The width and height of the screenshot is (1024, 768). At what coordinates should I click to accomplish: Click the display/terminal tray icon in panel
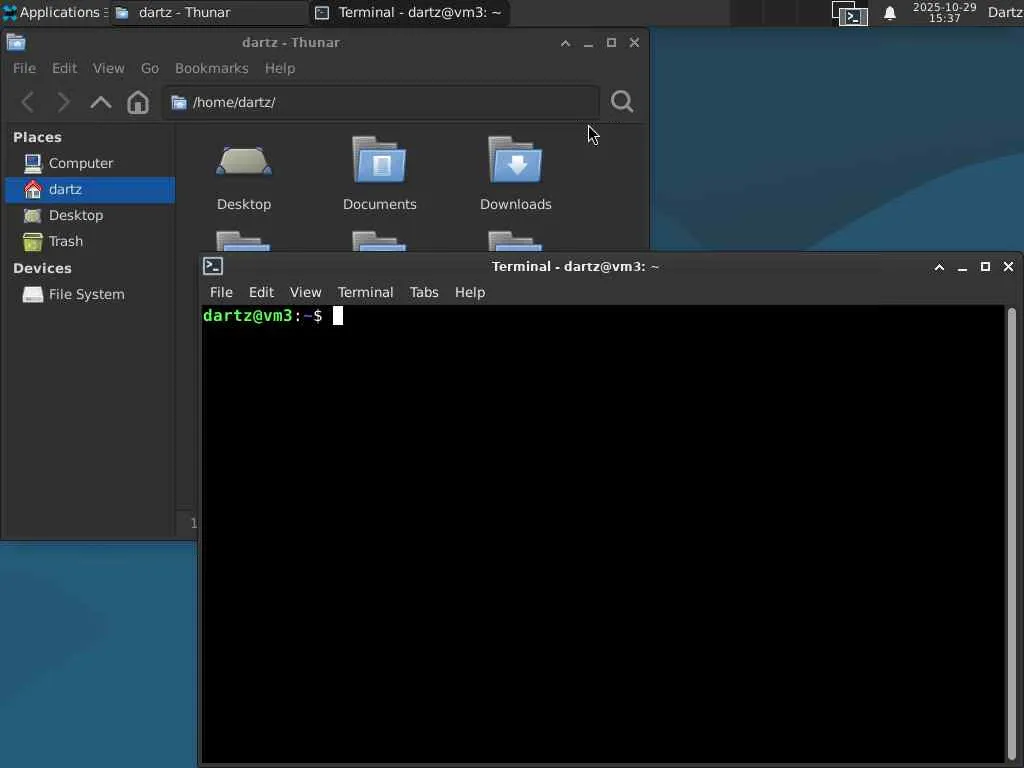tap(850, 13)
